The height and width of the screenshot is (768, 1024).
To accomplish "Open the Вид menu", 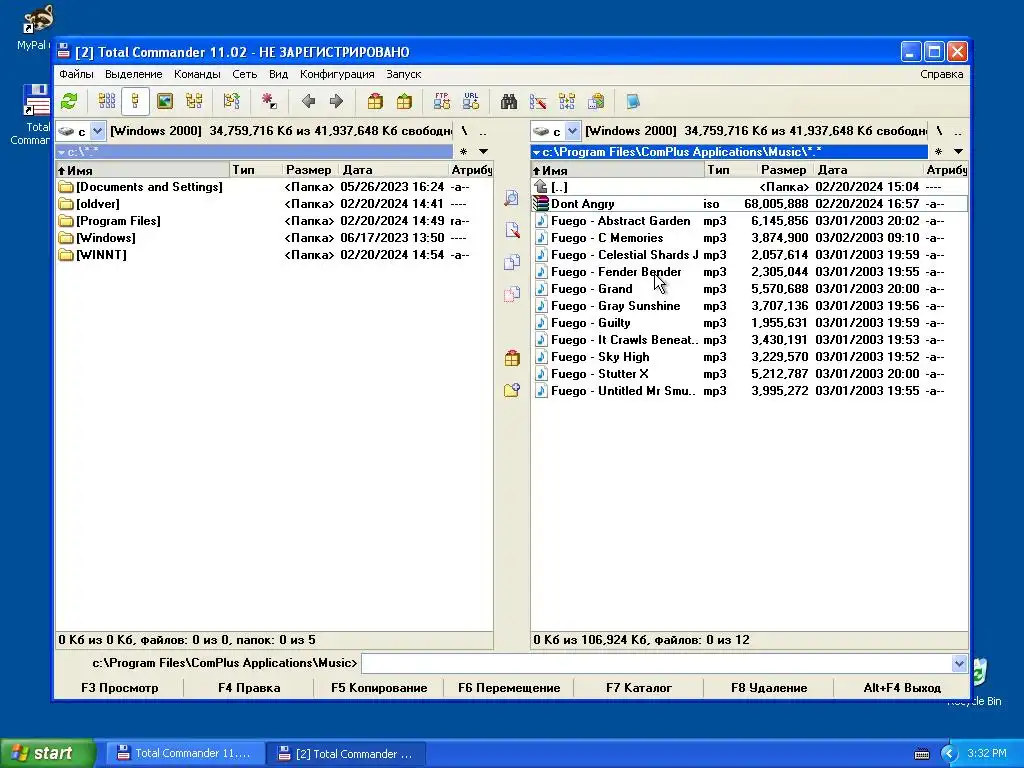I will pos(278,74).
